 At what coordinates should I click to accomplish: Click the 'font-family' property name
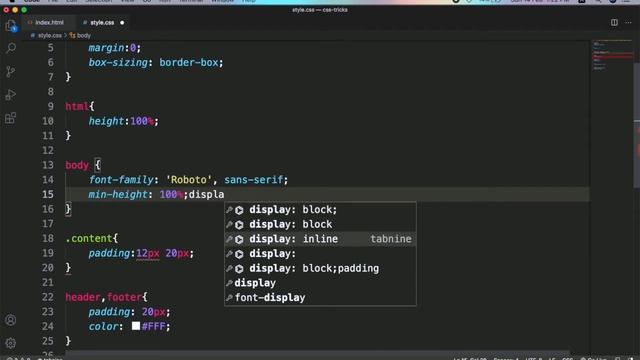tap(121, 180)
